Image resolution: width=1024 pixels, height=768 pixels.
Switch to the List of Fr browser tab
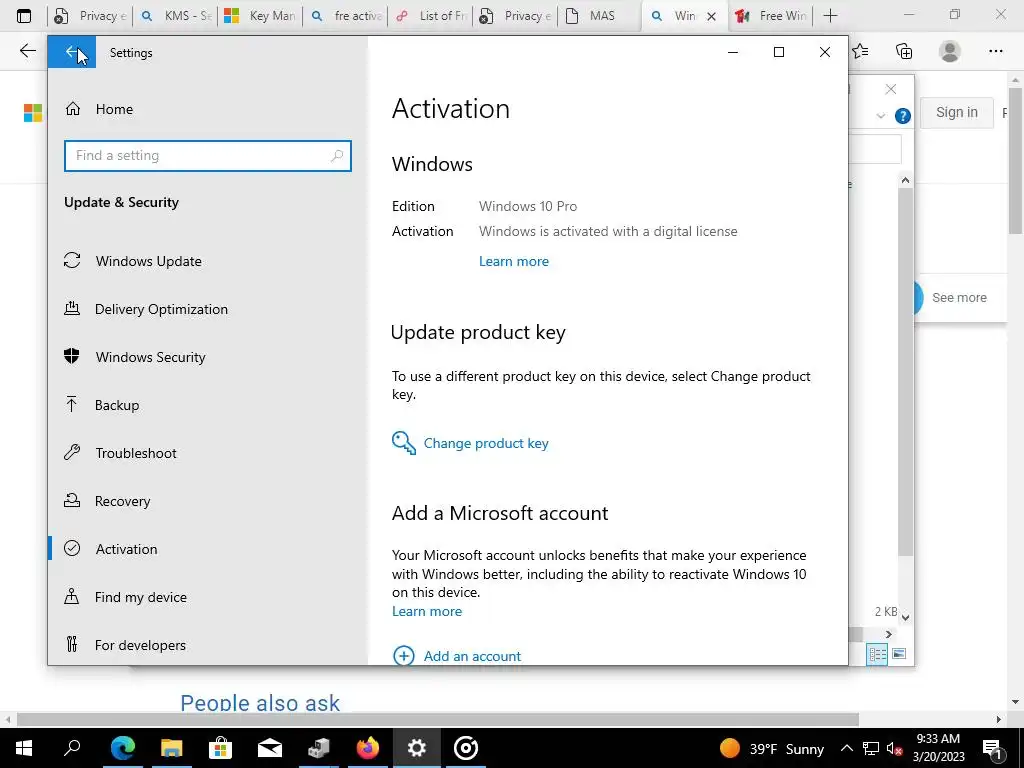point(430,16)
